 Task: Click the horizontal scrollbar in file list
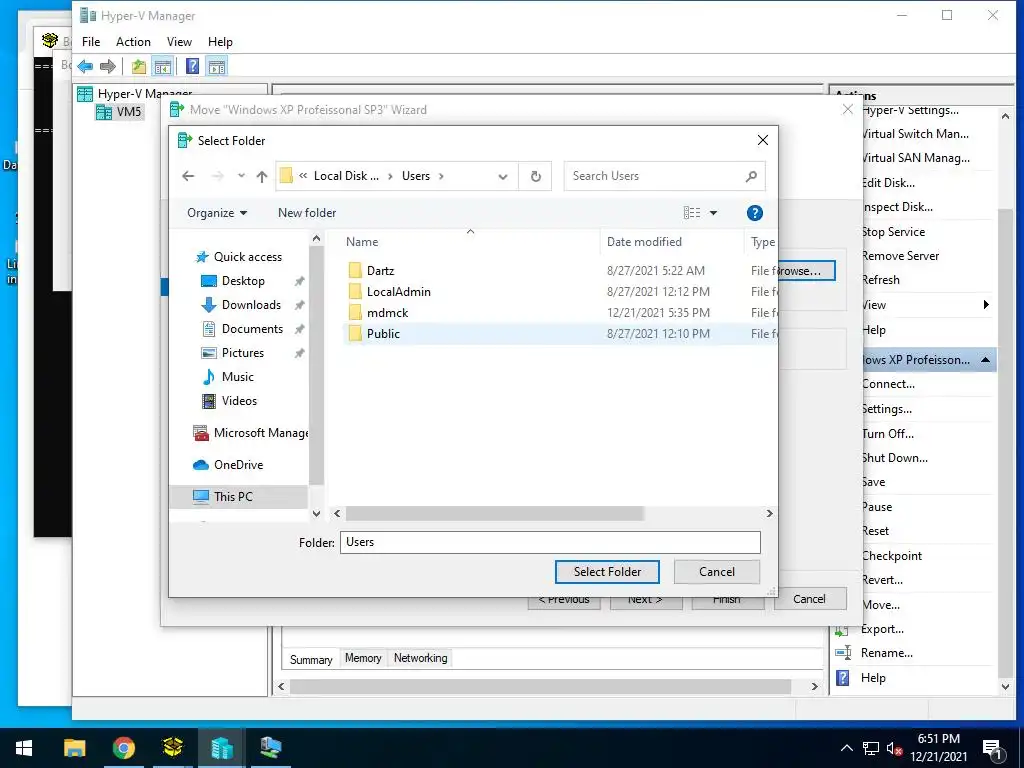[495, 513]
